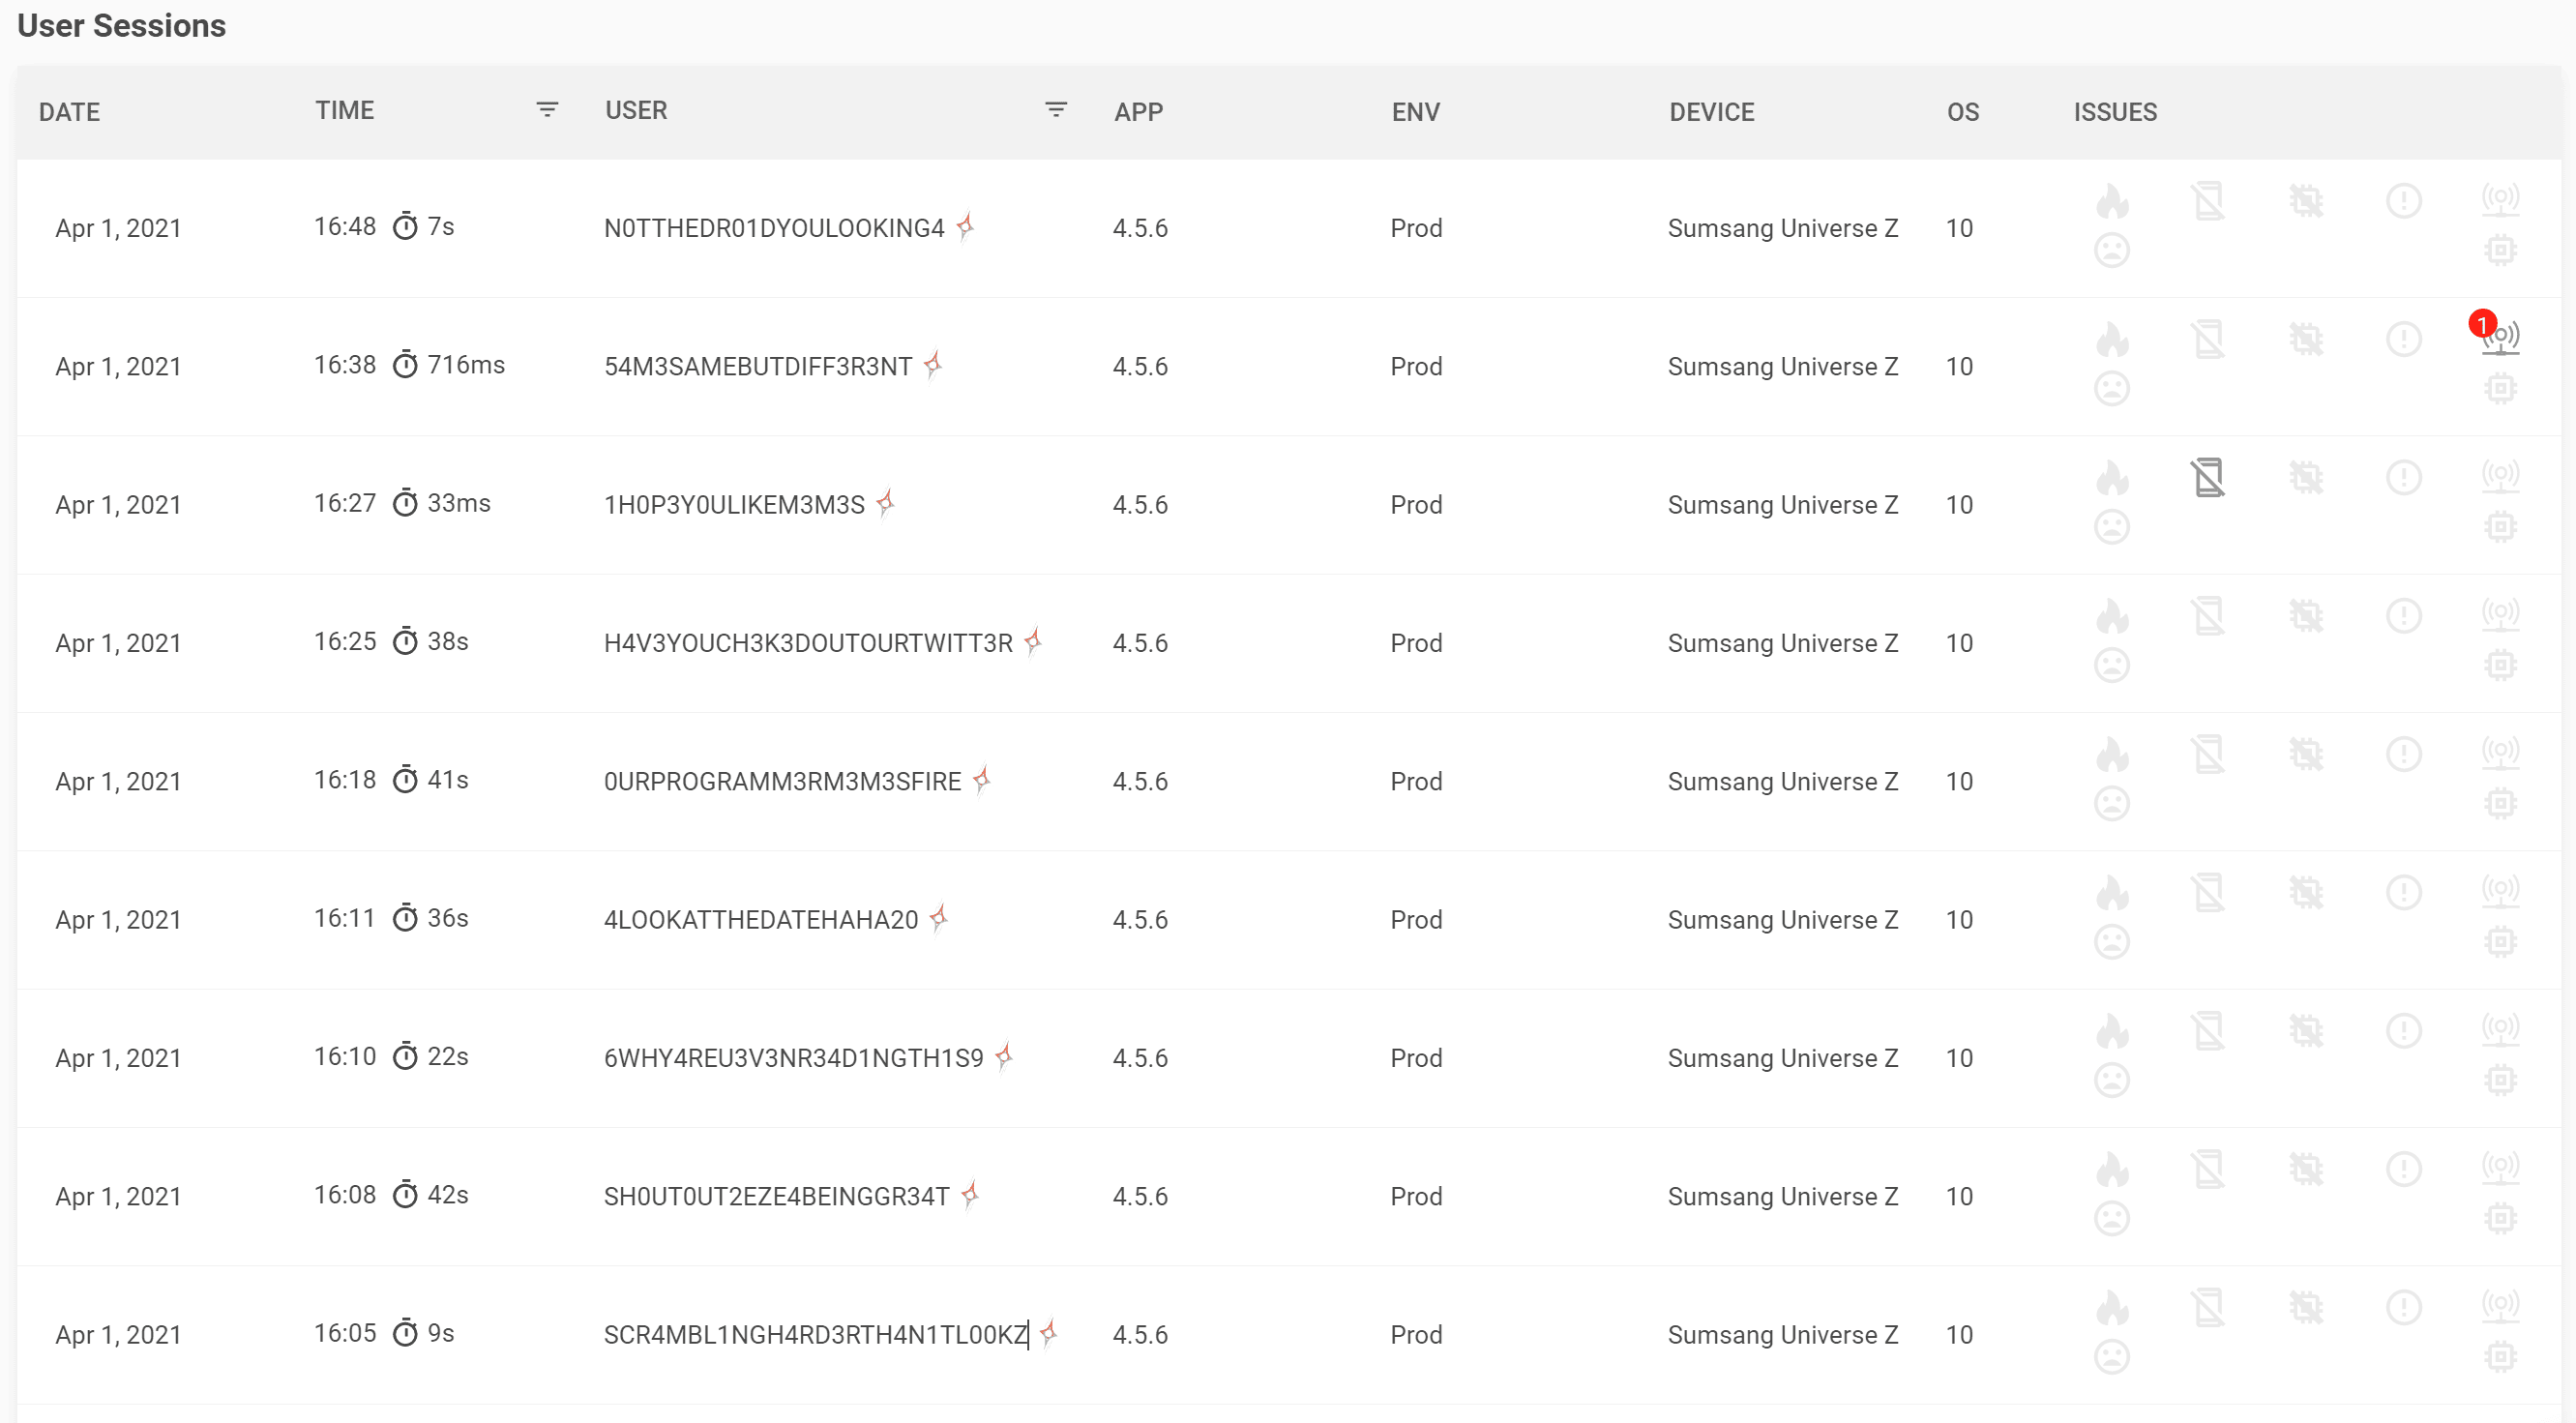Click the fire icon in the 16:38 row
Screen dimensions: 2576x1423
(x=2112, y=339)
